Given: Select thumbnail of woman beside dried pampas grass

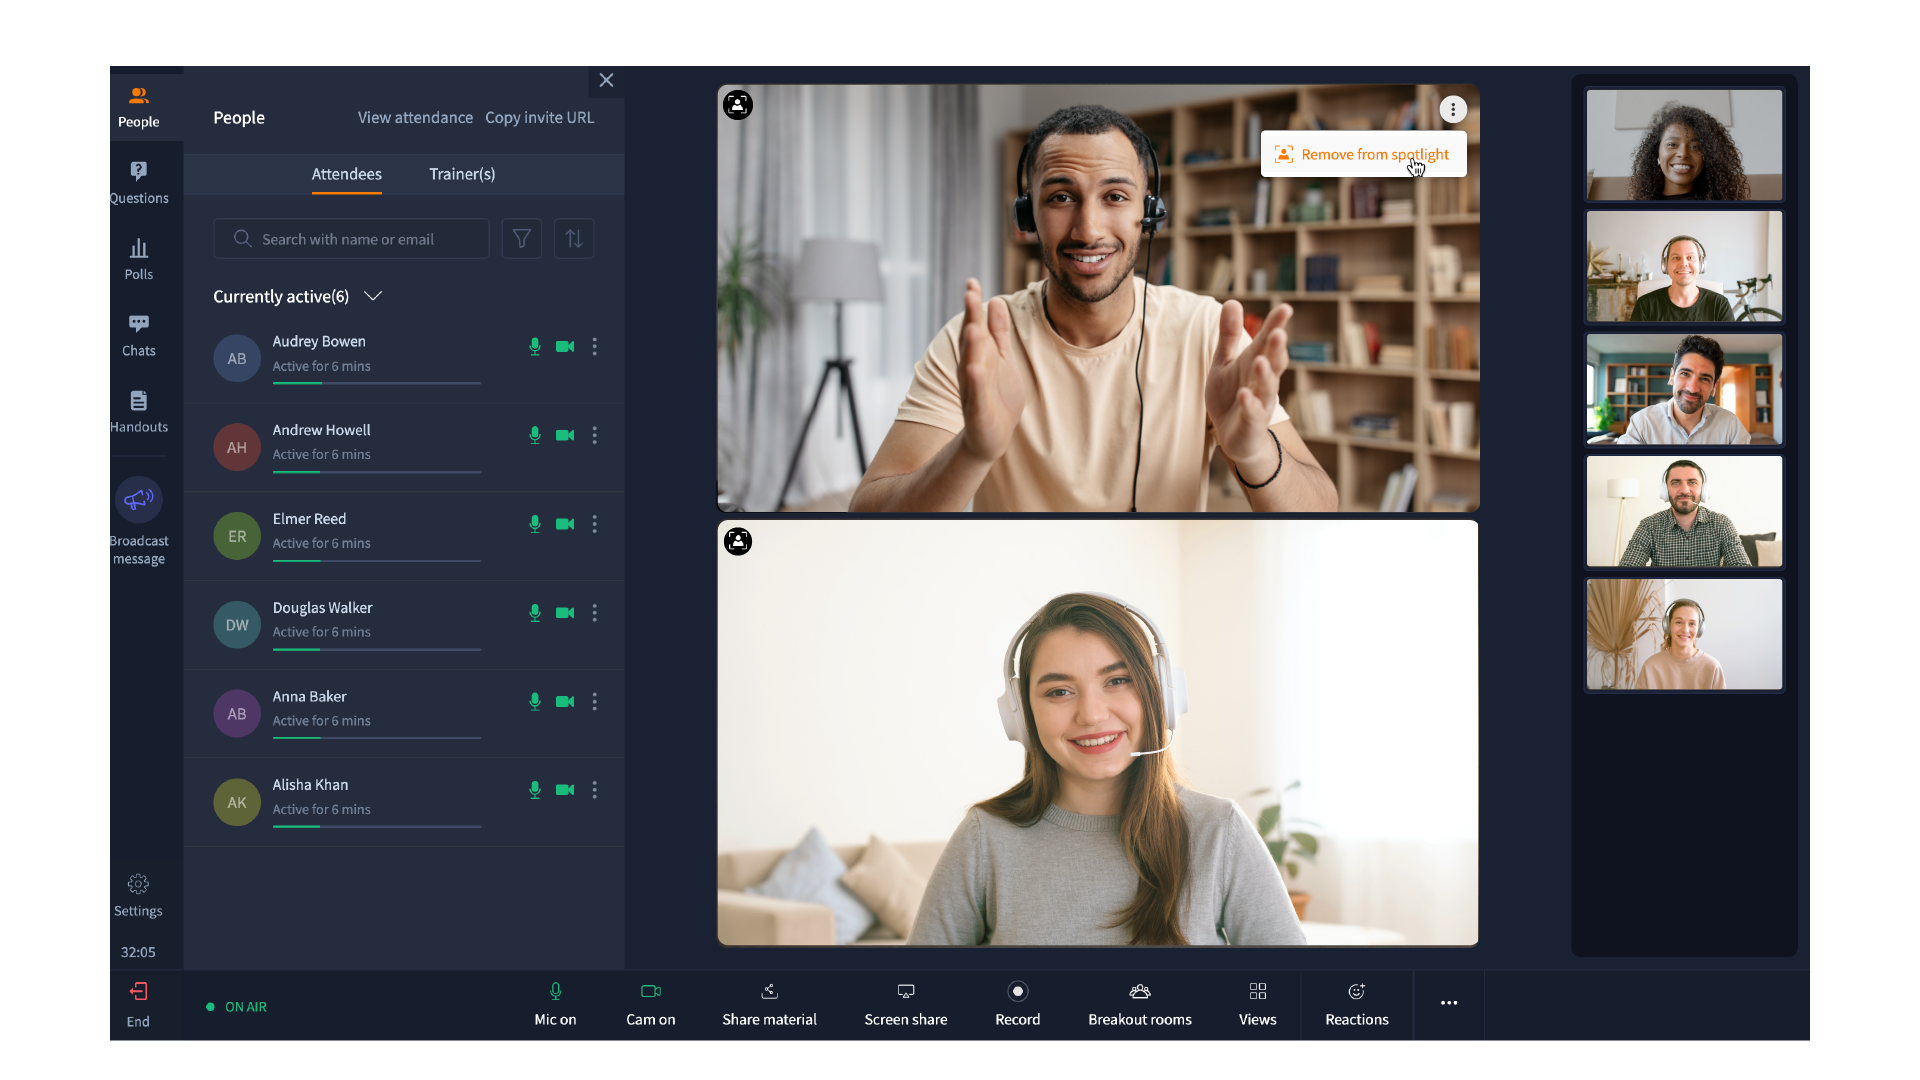Looking at the screenshot, I should pyautogui.click(x=1684, y=634).
